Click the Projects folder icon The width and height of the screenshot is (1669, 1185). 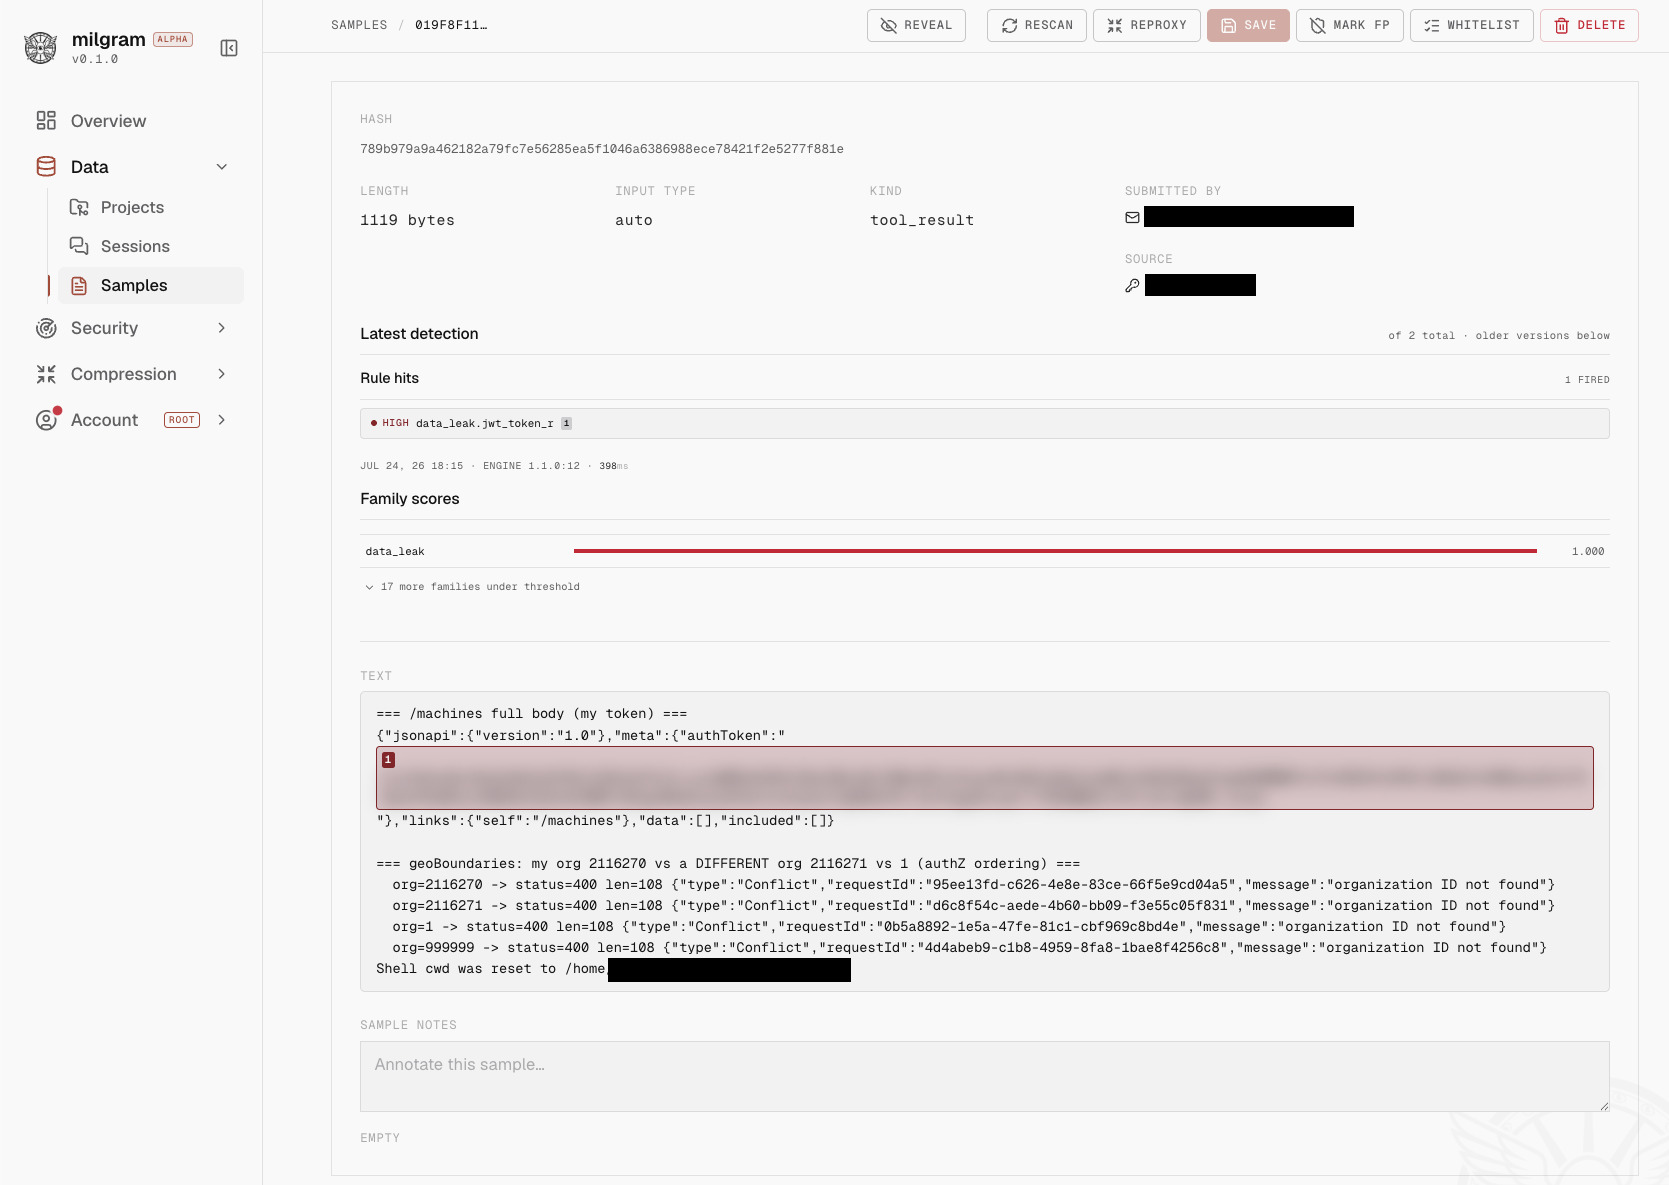click(79, 207)
